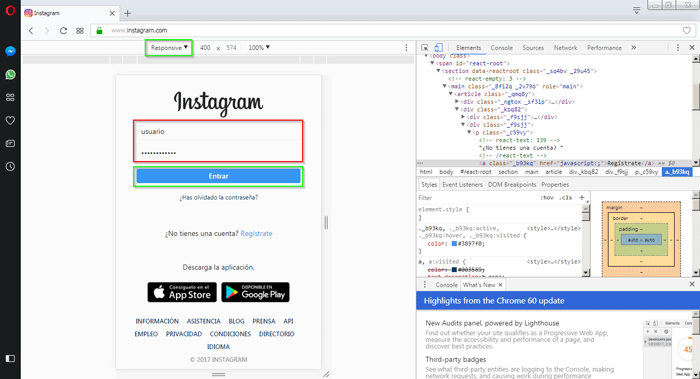Click the secure lock icon
This screenshot has width=700, height=379.
coord(99,30)
